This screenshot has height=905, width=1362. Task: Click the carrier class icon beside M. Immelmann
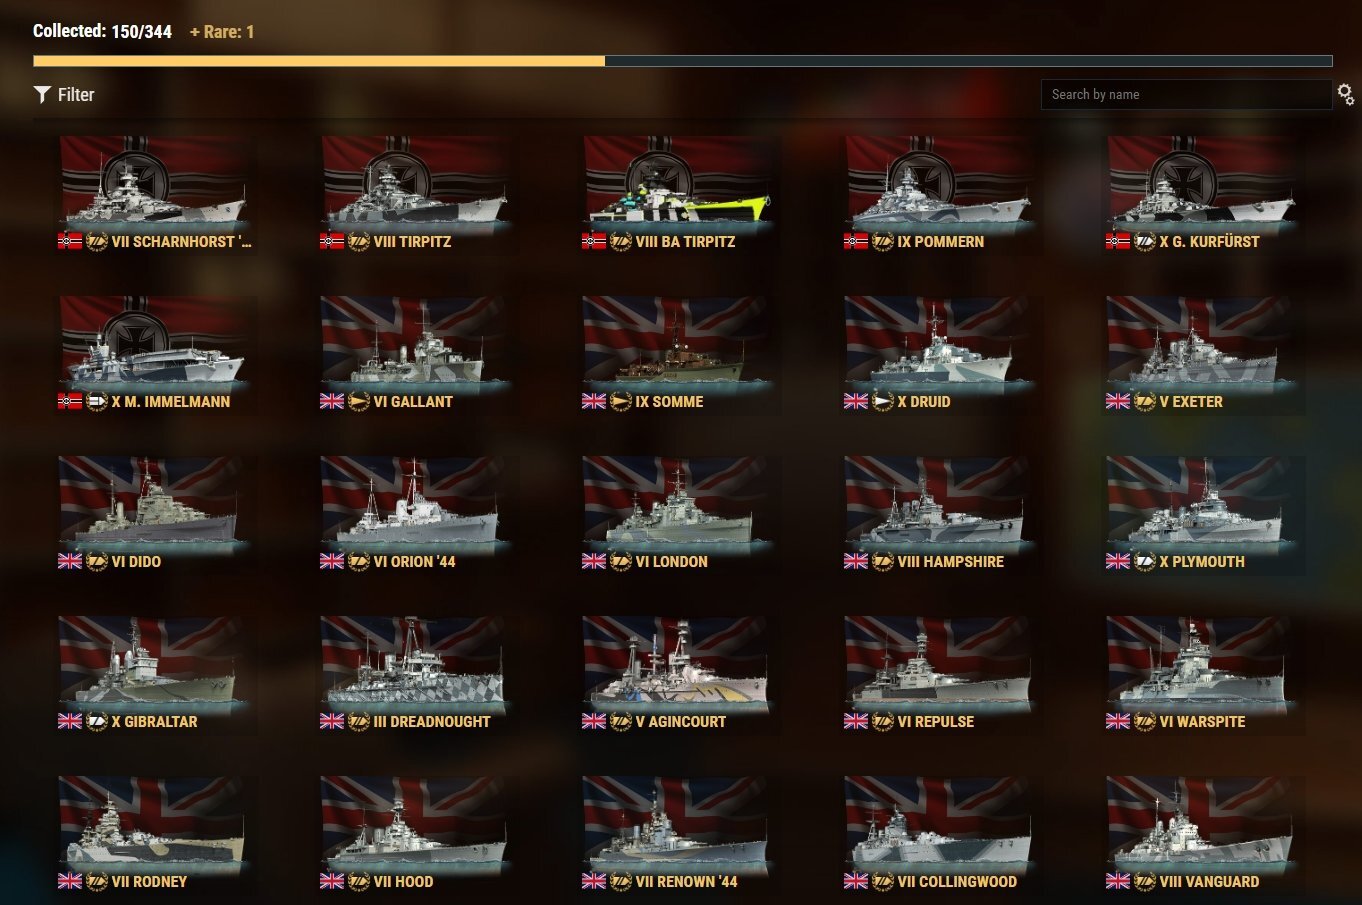click(97, 401)
